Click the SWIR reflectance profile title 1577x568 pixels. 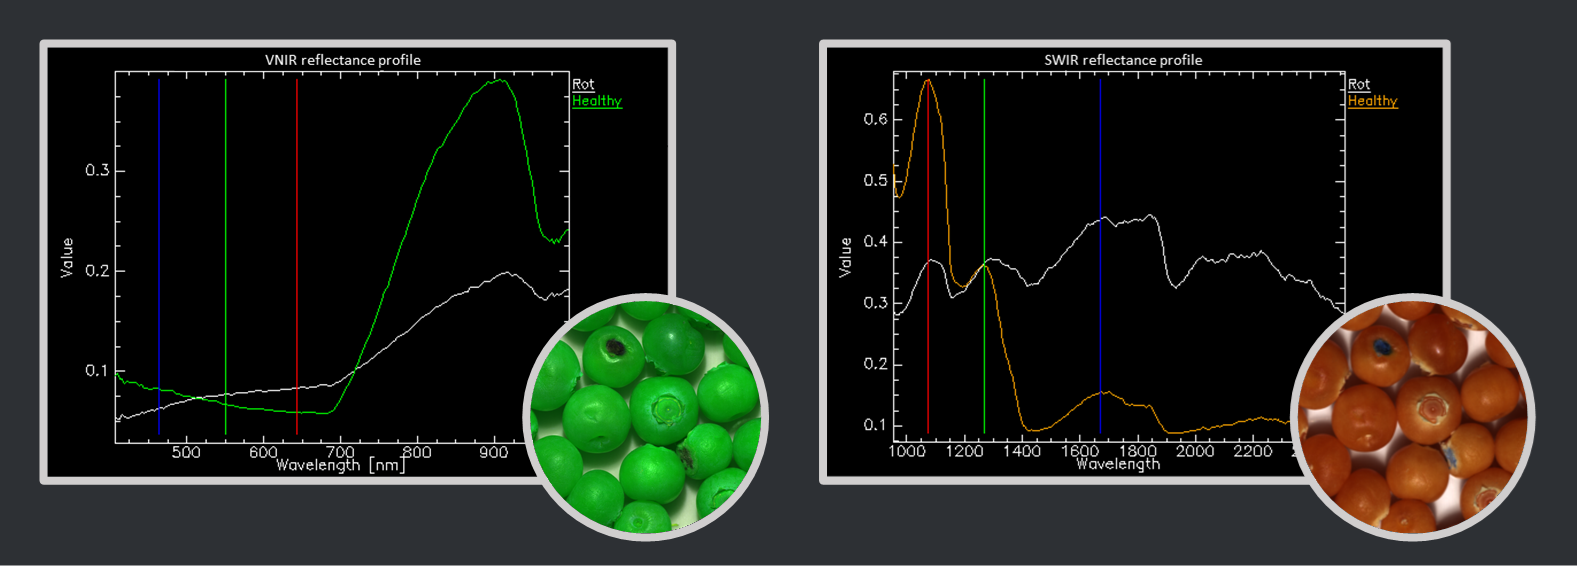[x=1123, y=60]
